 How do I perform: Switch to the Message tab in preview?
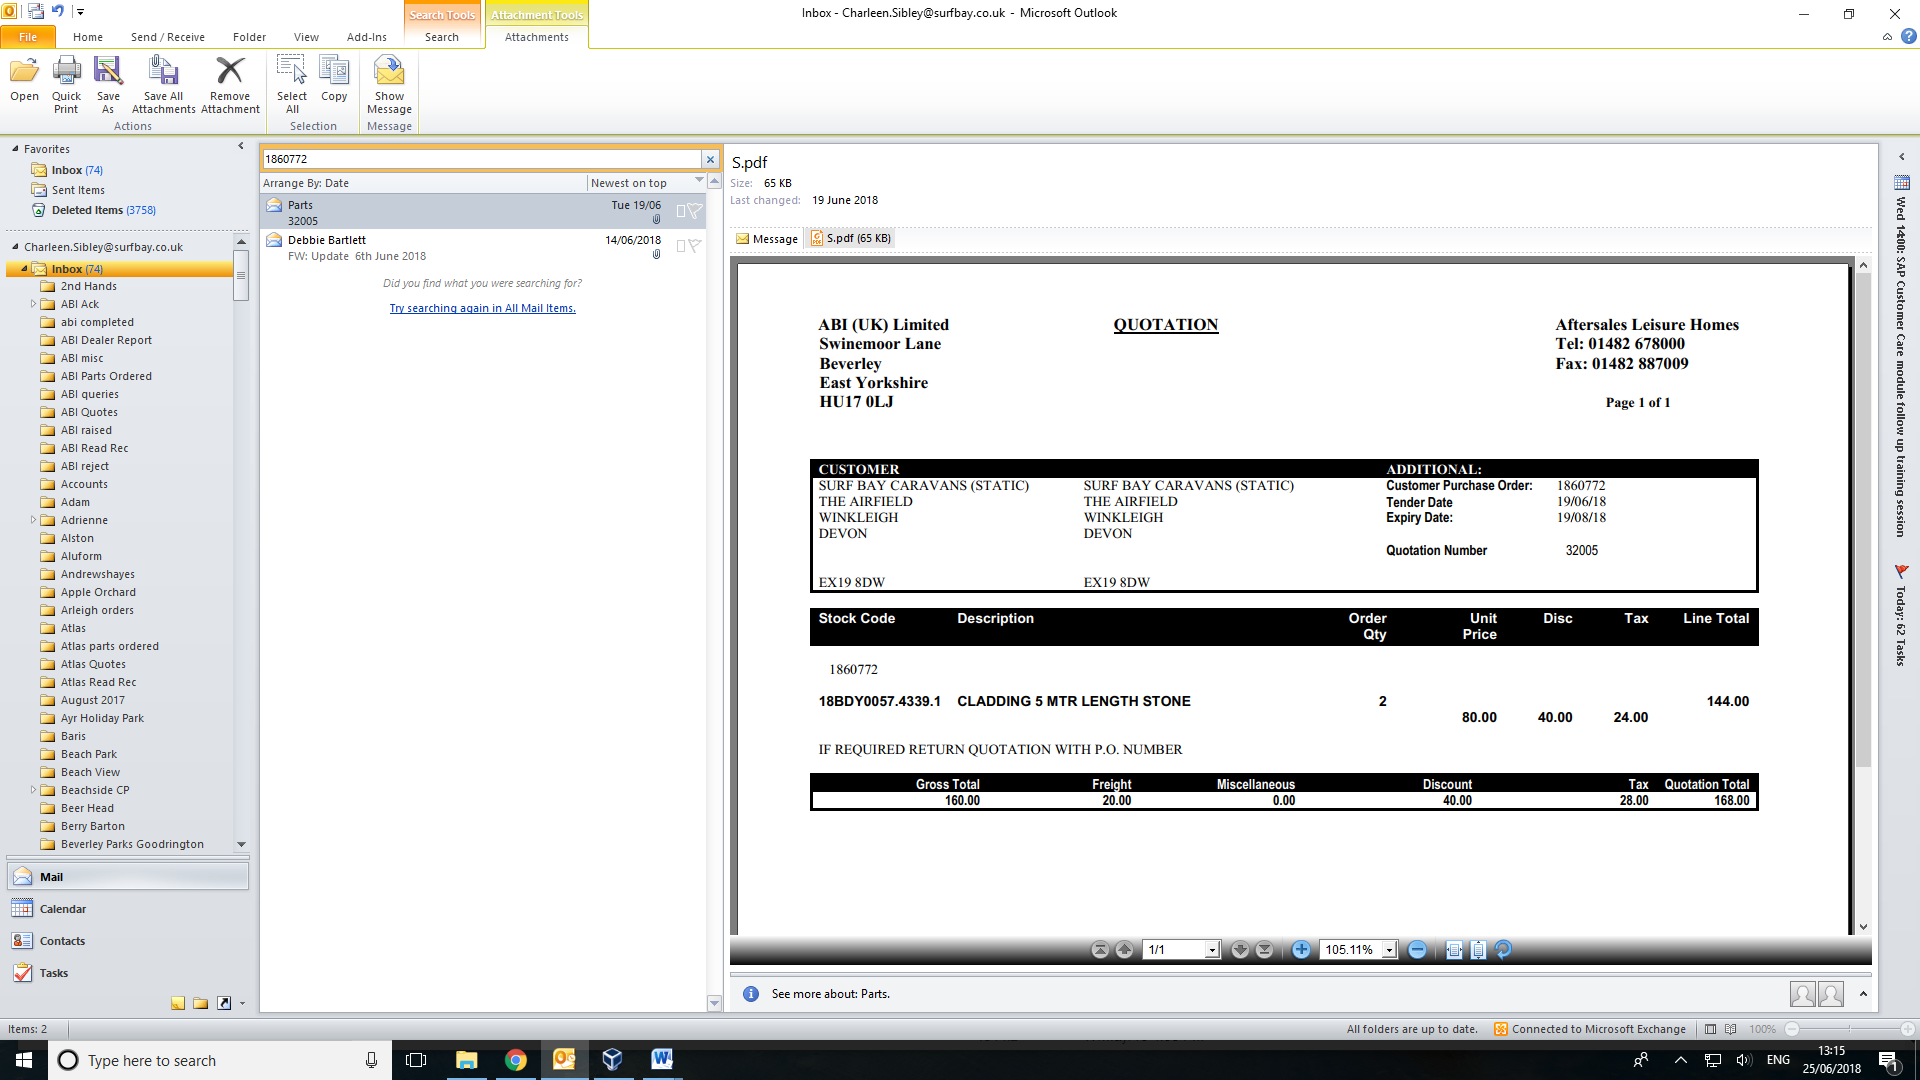coord(767,239)
